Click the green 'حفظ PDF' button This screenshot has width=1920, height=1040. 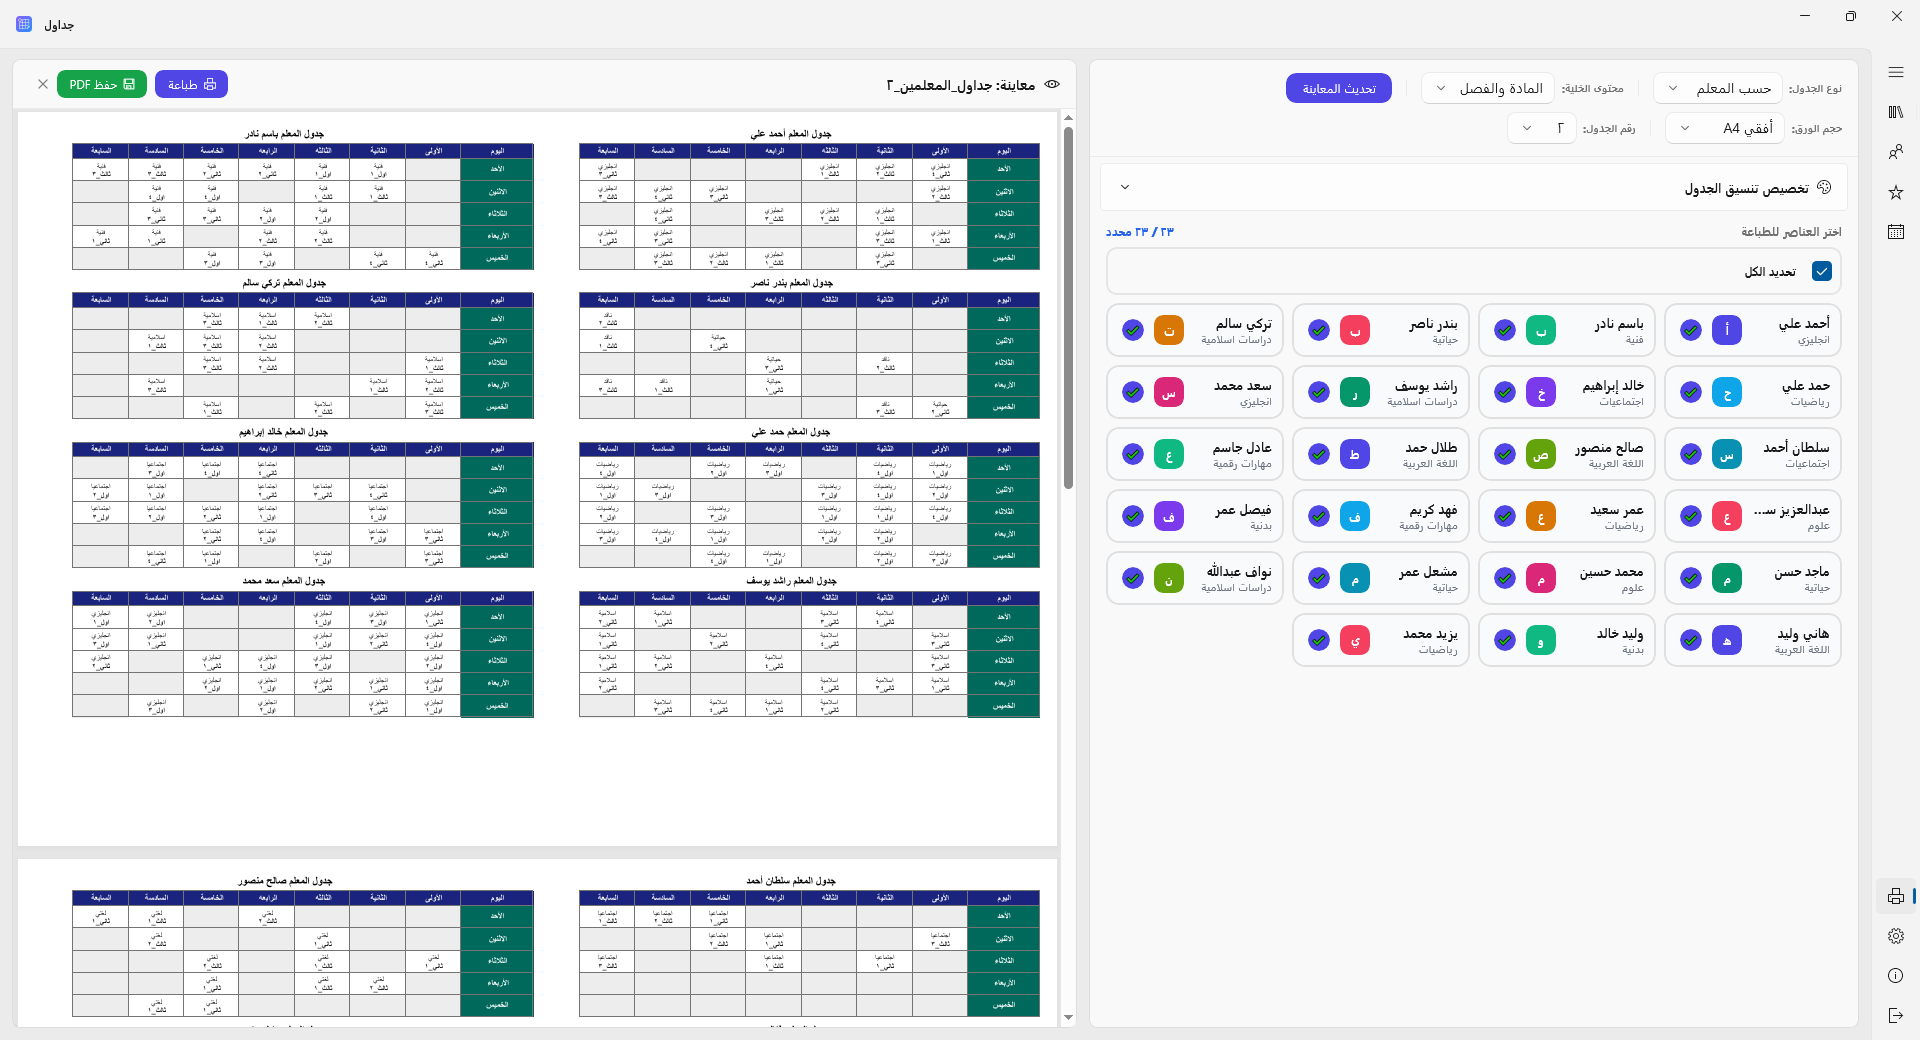pyautogui.click(x=102, y=85)
